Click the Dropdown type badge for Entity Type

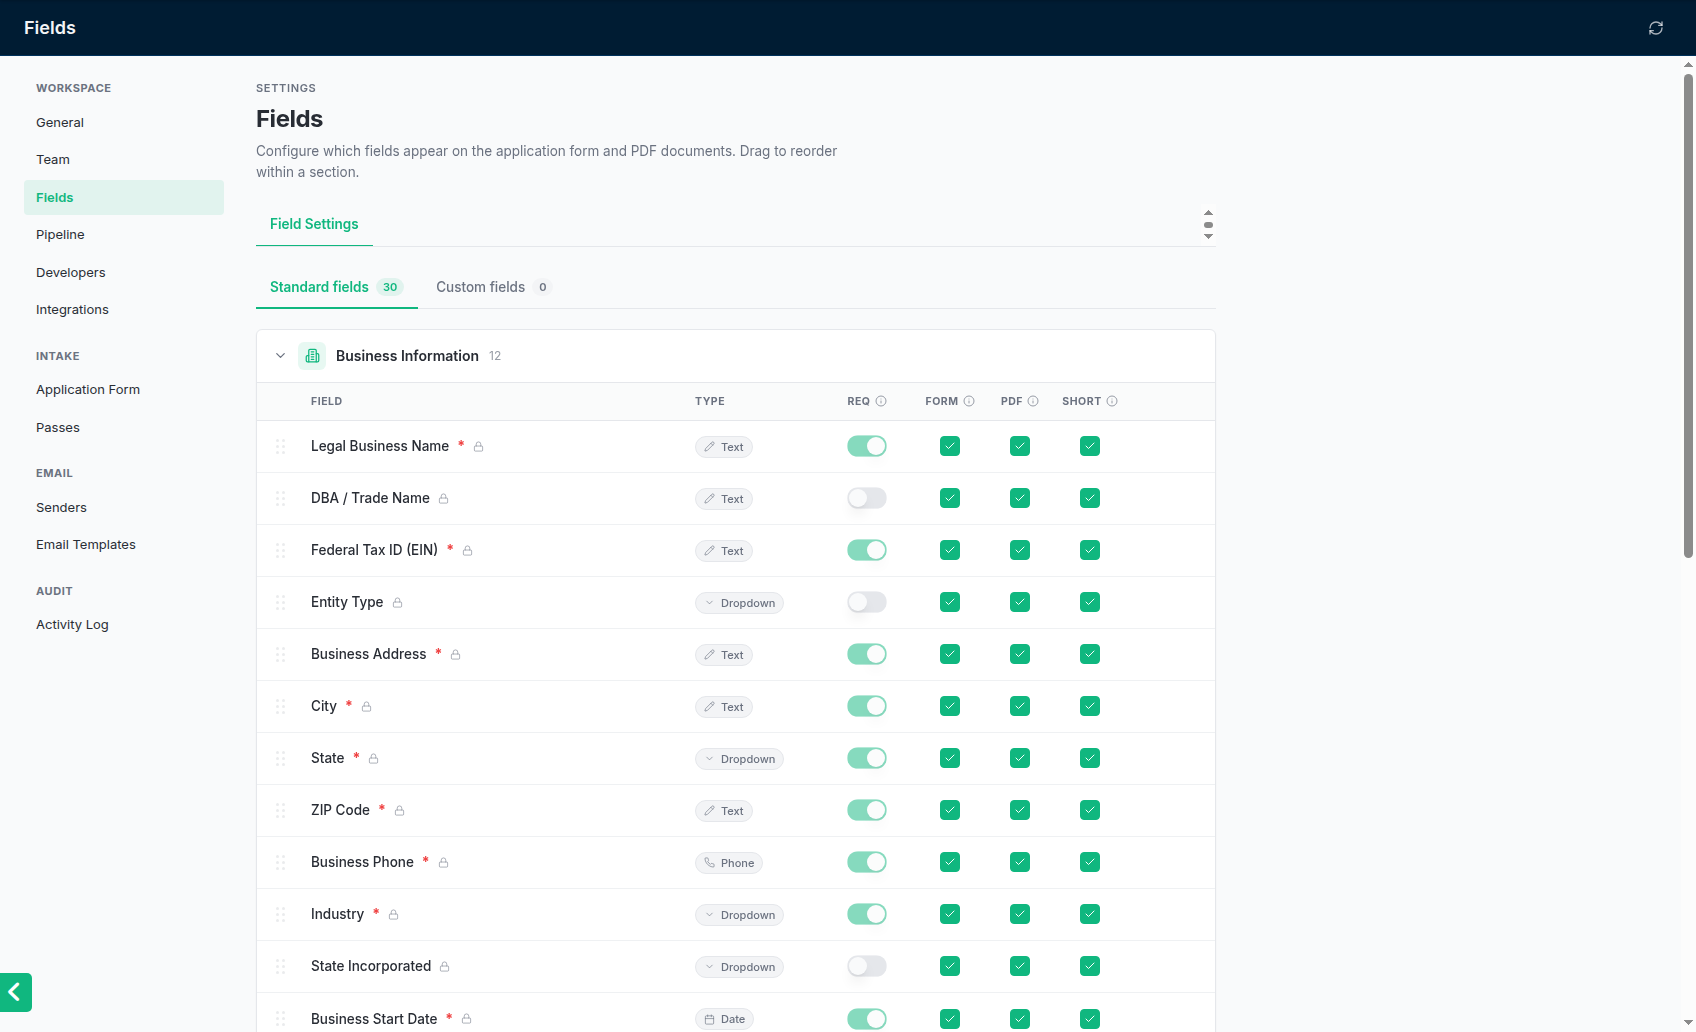click(739, 603)
